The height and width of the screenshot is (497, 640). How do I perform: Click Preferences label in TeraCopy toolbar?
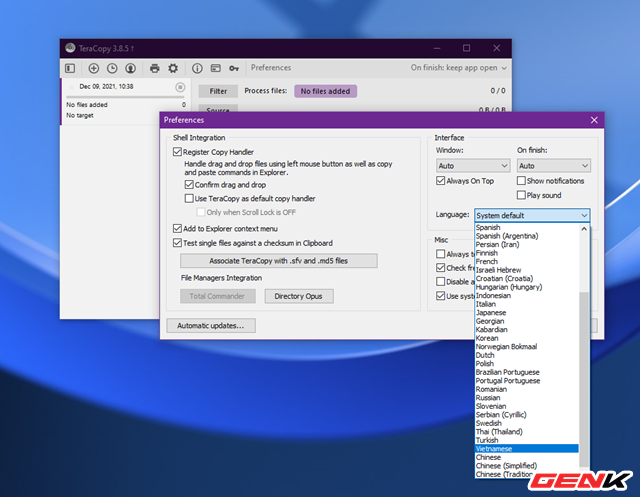point(271,68)
